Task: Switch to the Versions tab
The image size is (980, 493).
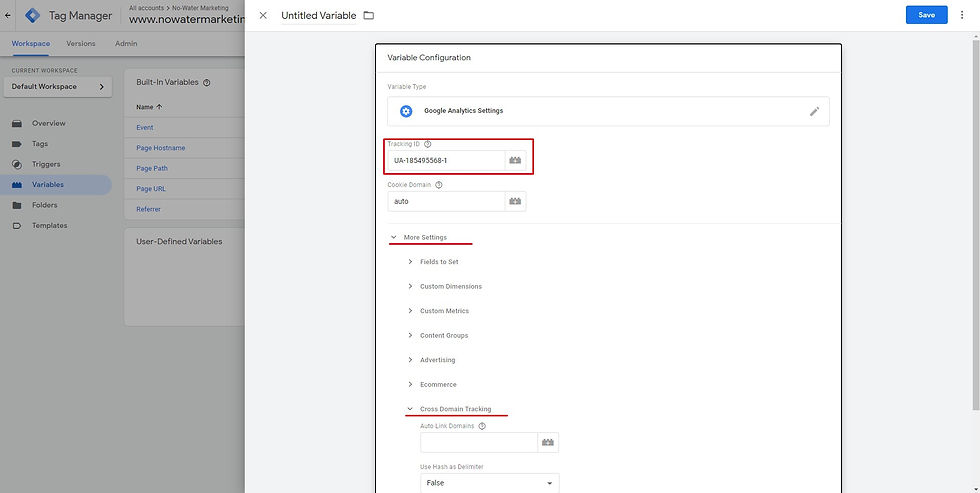Action: pyautogui.click(x=81, y=44)
